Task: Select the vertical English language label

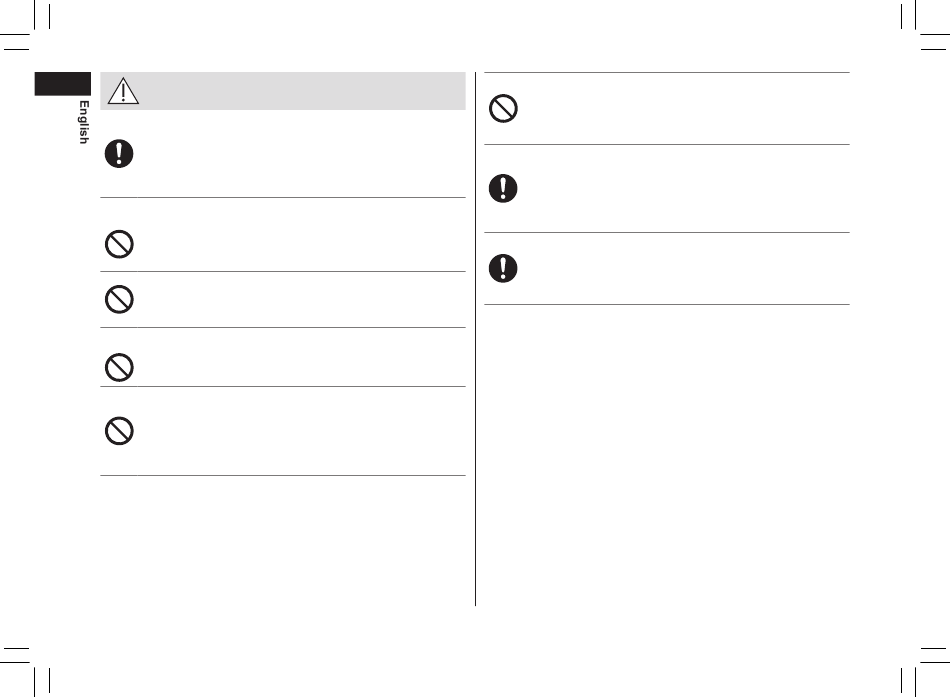Action: click(84, 122)
